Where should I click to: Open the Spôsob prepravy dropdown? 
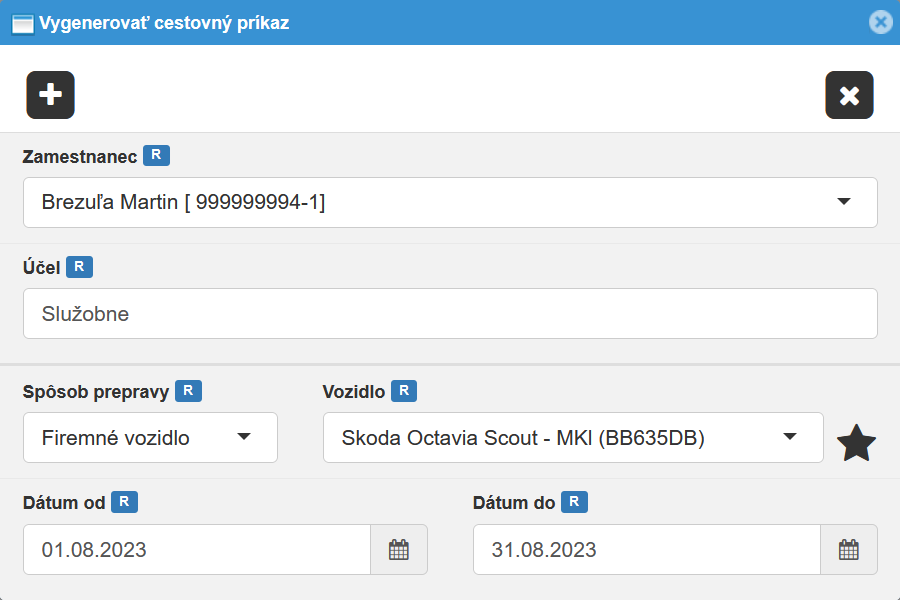[243, 437]
